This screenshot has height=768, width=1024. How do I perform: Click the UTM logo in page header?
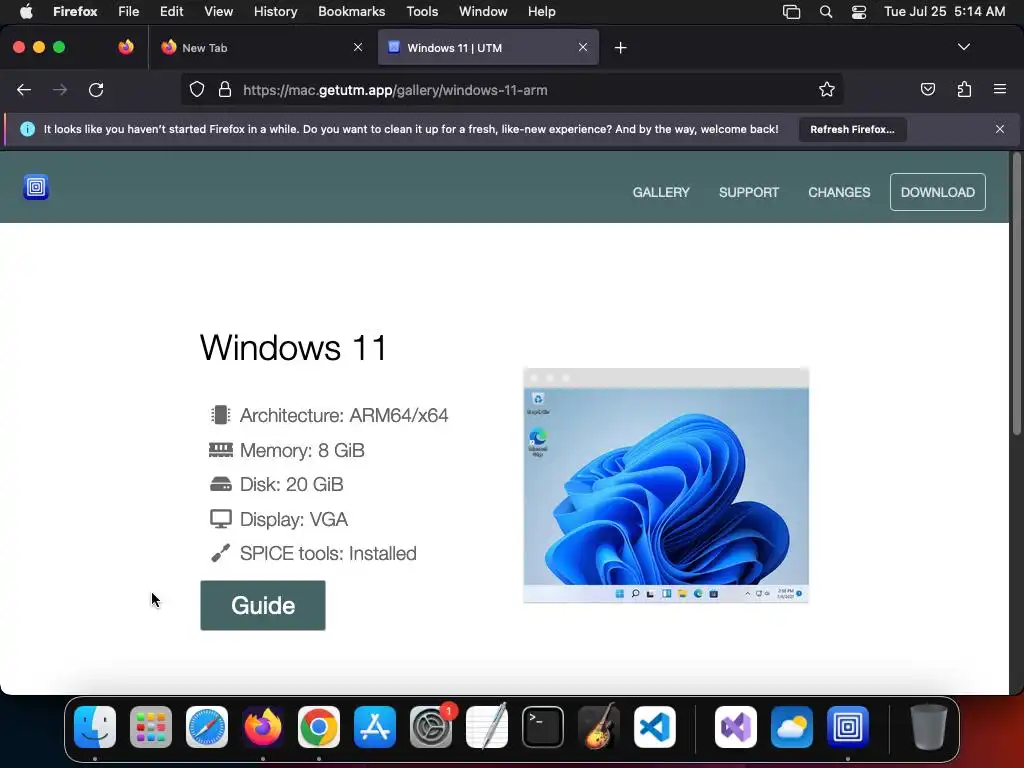click(x=36, y=187)
